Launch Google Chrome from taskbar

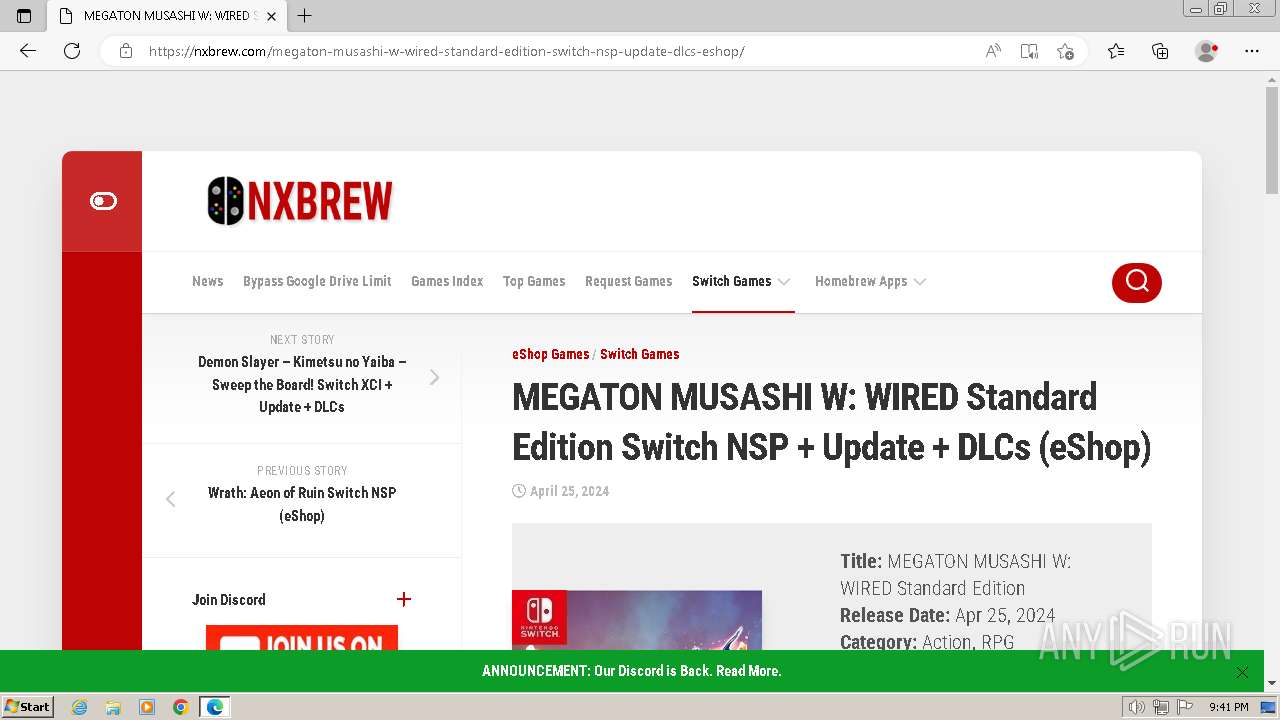(181, 707)
